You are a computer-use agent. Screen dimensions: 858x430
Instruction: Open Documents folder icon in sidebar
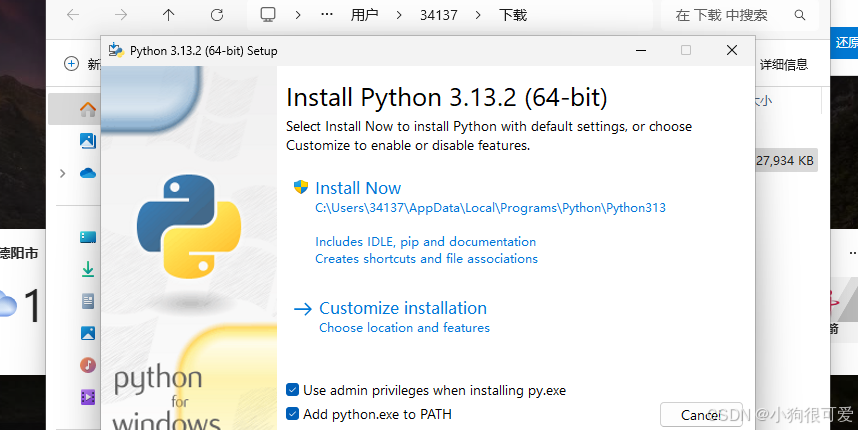88,301
